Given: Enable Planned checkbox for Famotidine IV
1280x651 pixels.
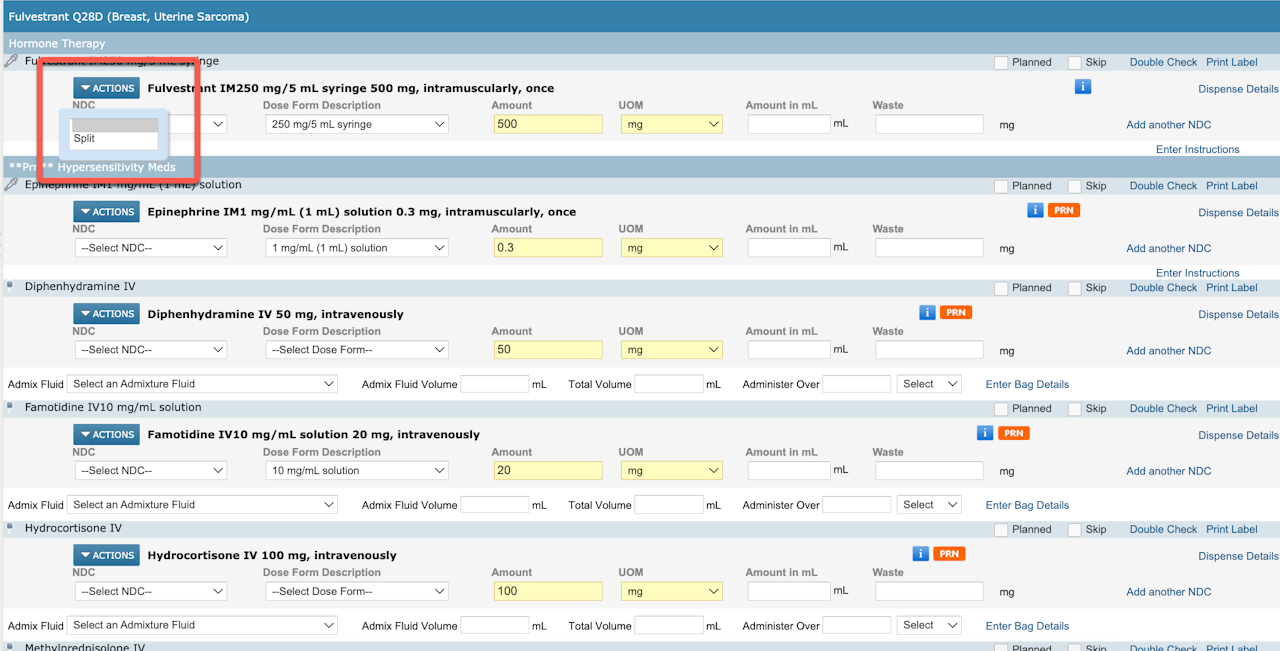Looking at the screenshot, I should [x=1001, y=409].
